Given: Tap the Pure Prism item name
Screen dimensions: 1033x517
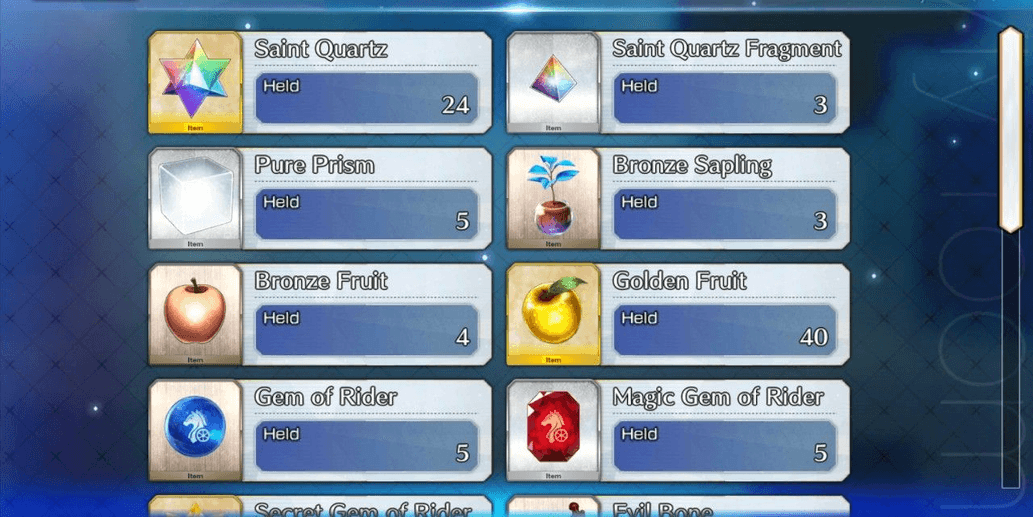Looking at the screenshot, I should coord(314,165).
